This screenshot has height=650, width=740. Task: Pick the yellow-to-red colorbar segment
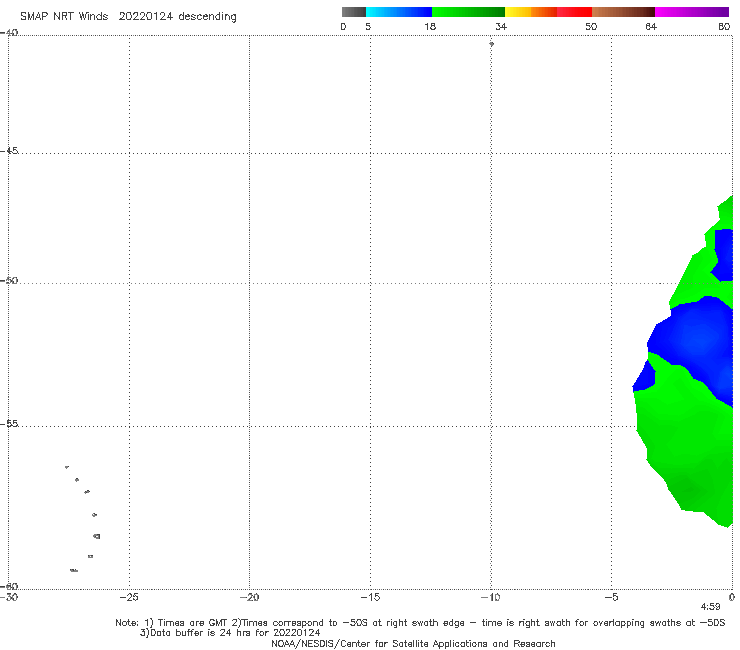[x=548, y=12]
